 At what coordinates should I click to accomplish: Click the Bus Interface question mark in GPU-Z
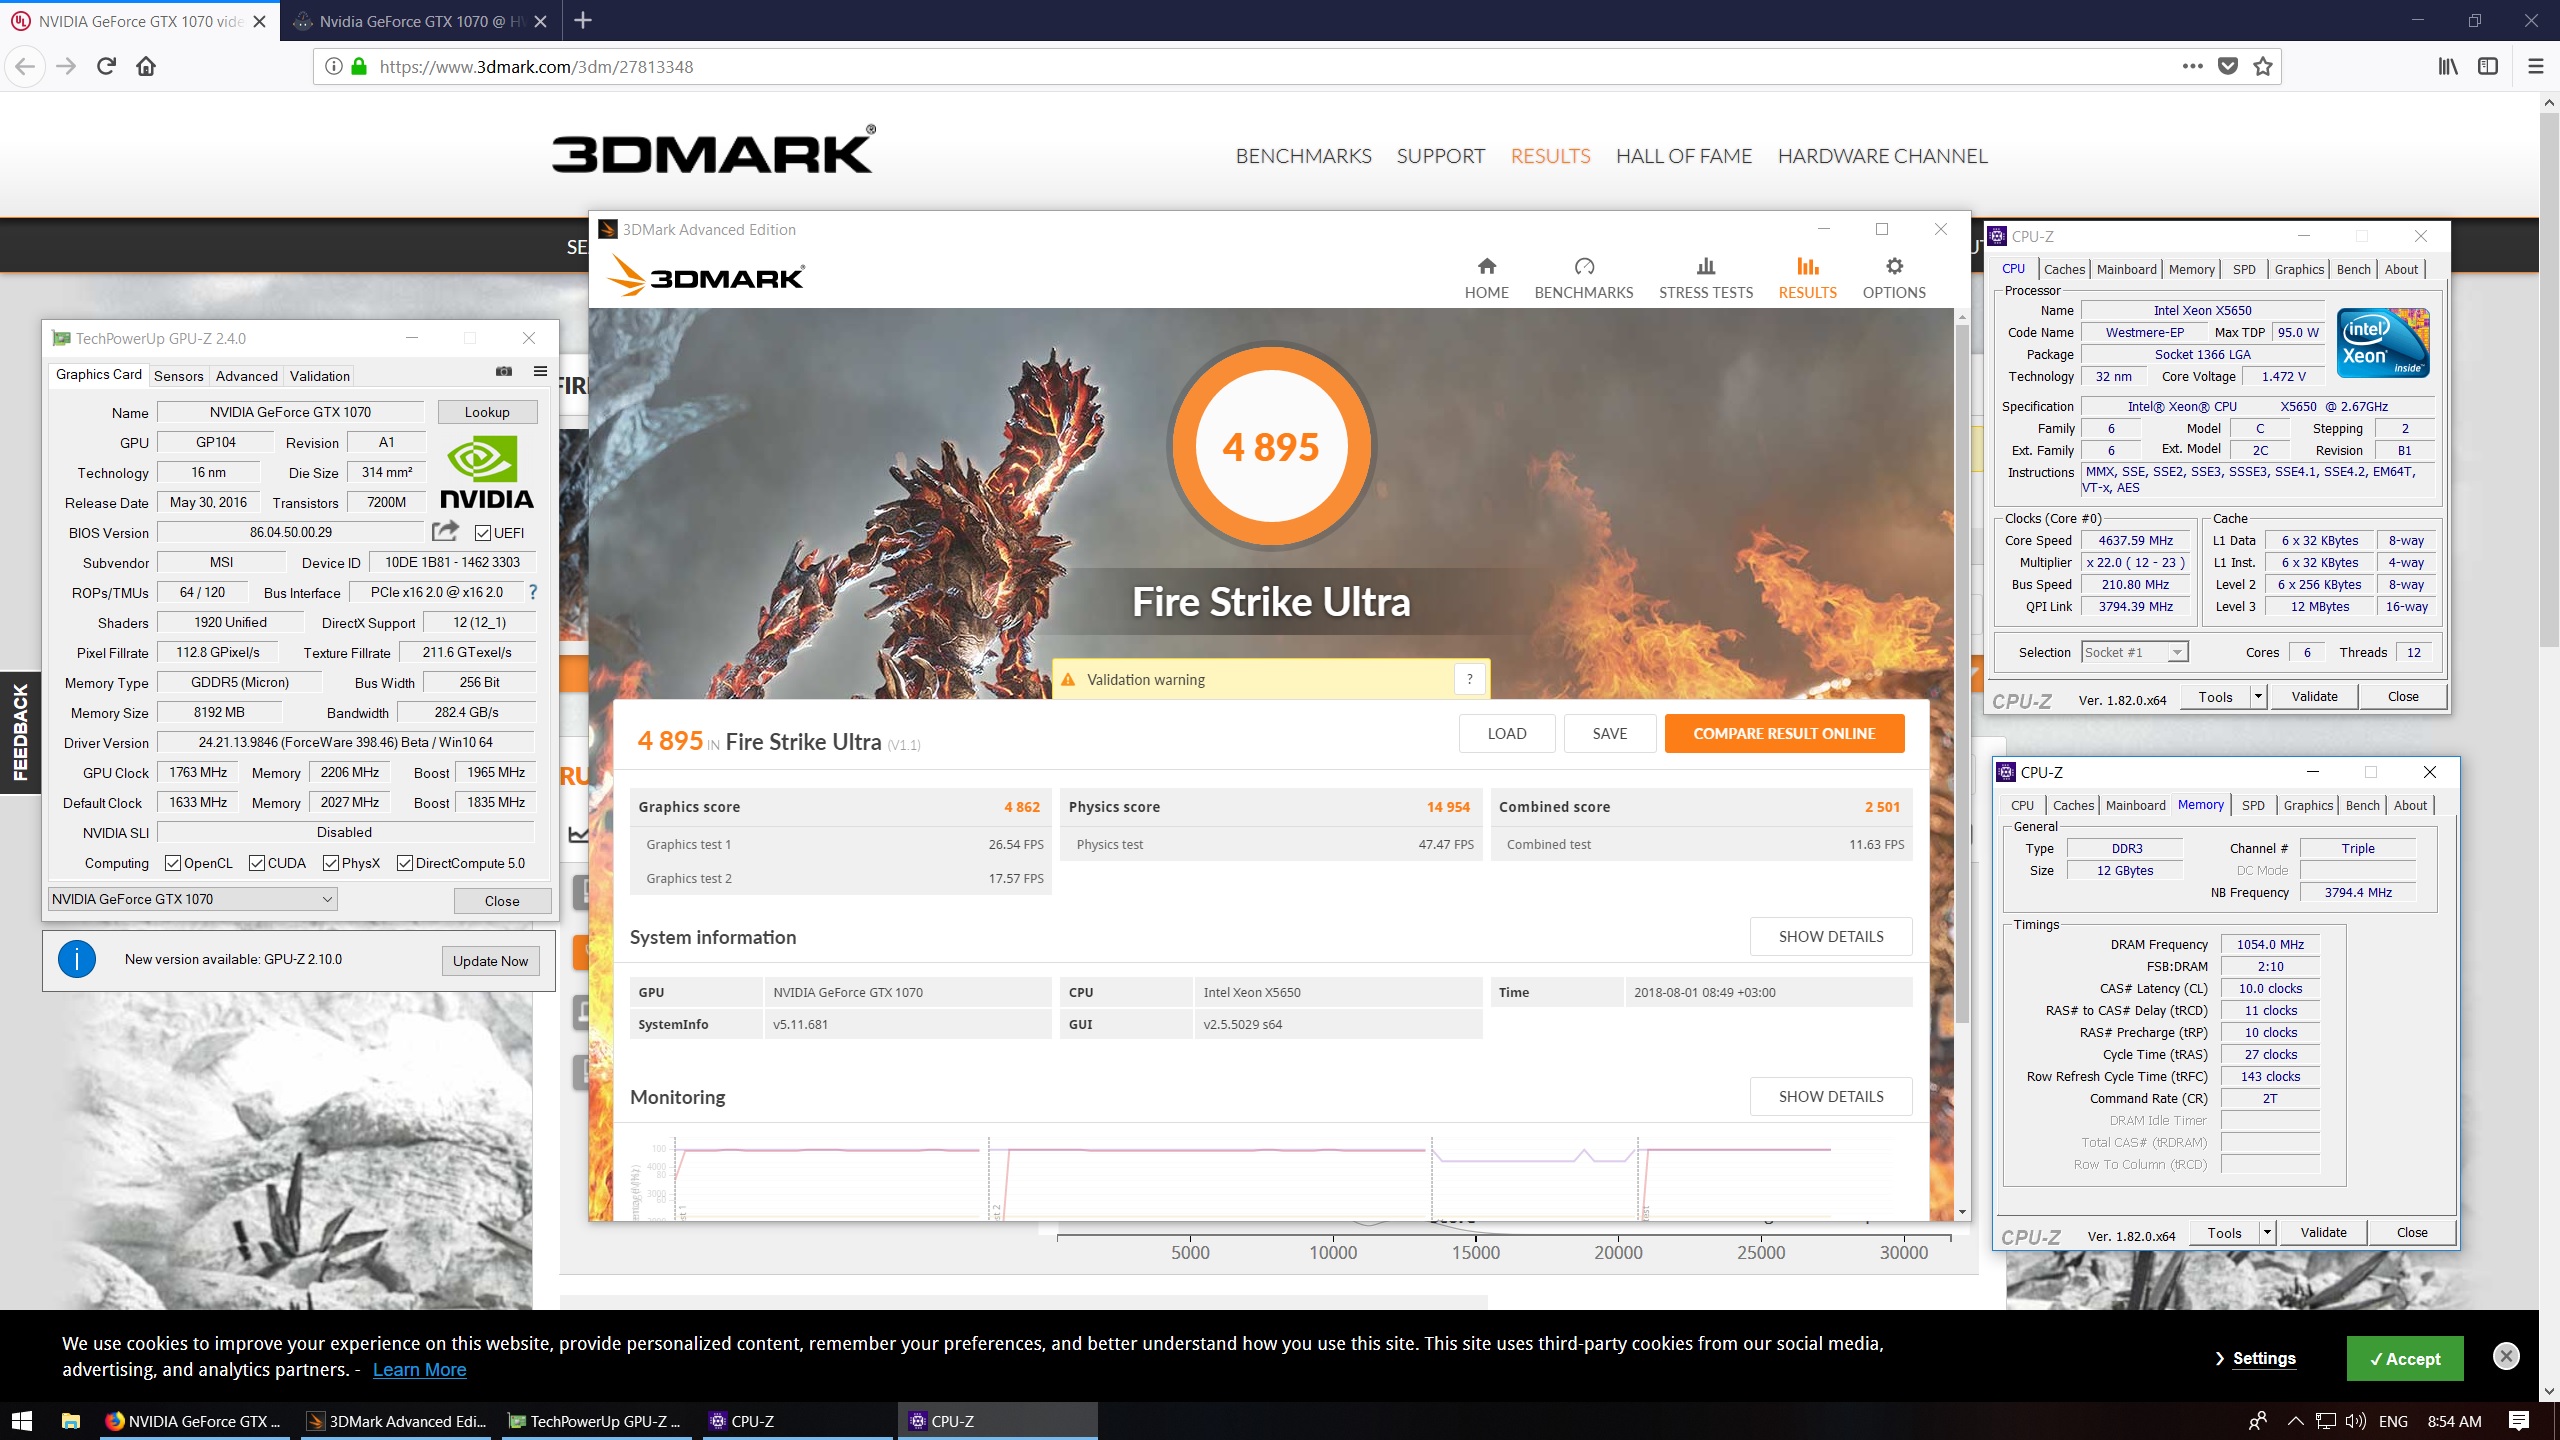tap(533, 592)
